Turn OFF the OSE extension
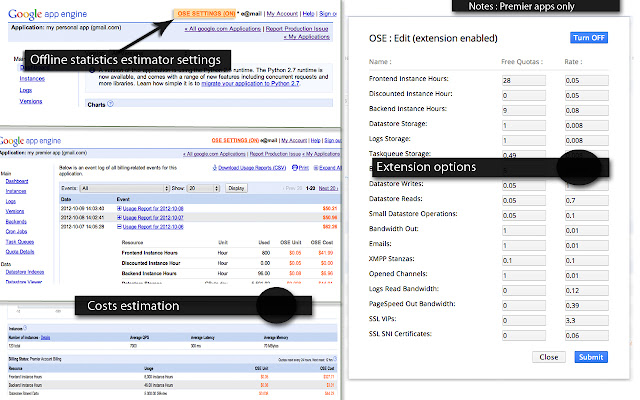The width and height of the screenshot is (640, 400). click(589, 38)
